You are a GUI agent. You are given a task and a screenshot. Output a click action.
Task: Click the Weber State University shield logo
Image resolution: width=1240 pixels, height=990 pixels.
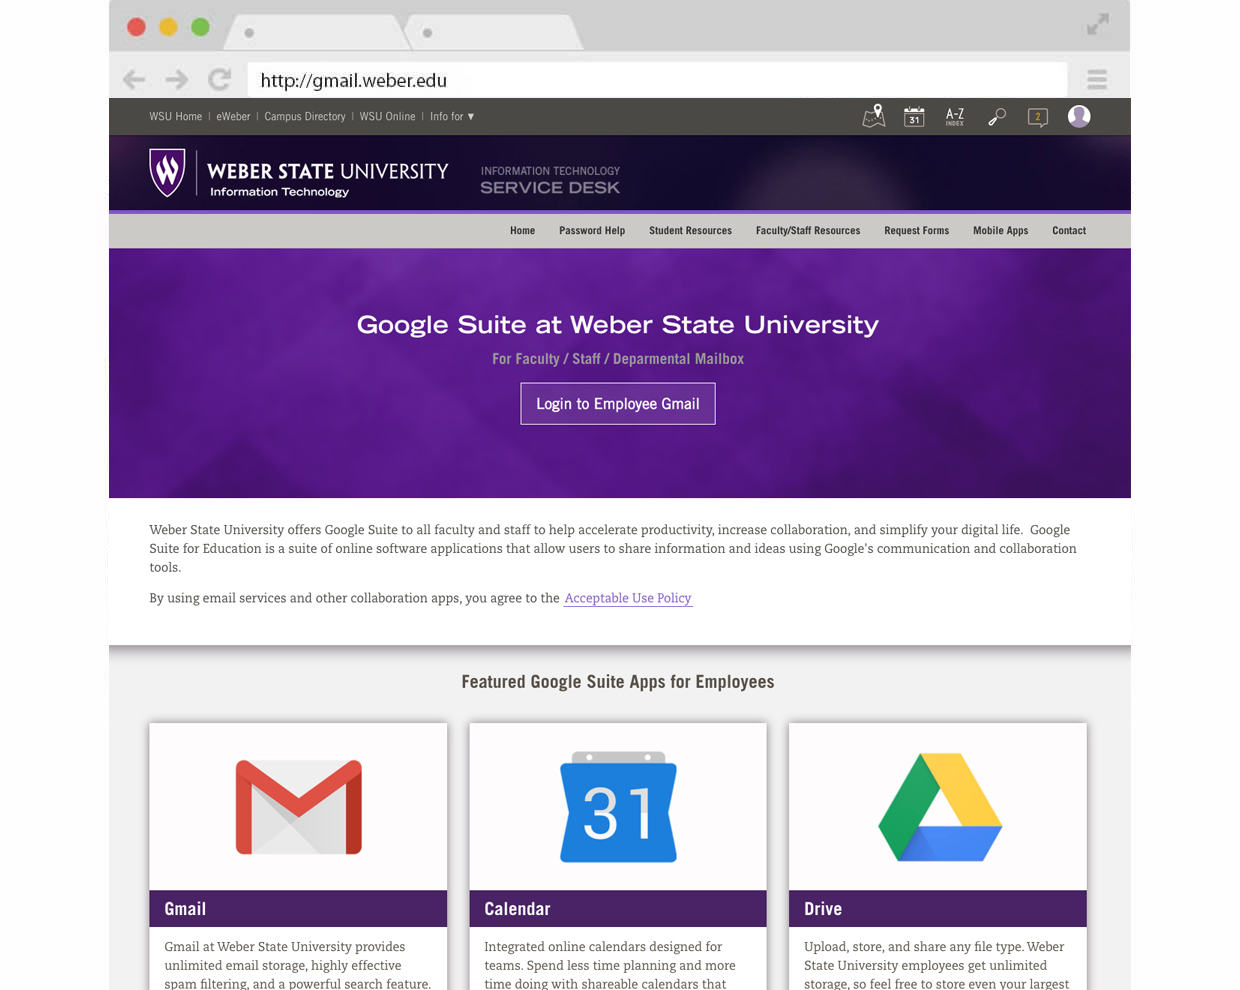(x=167, y=173)
